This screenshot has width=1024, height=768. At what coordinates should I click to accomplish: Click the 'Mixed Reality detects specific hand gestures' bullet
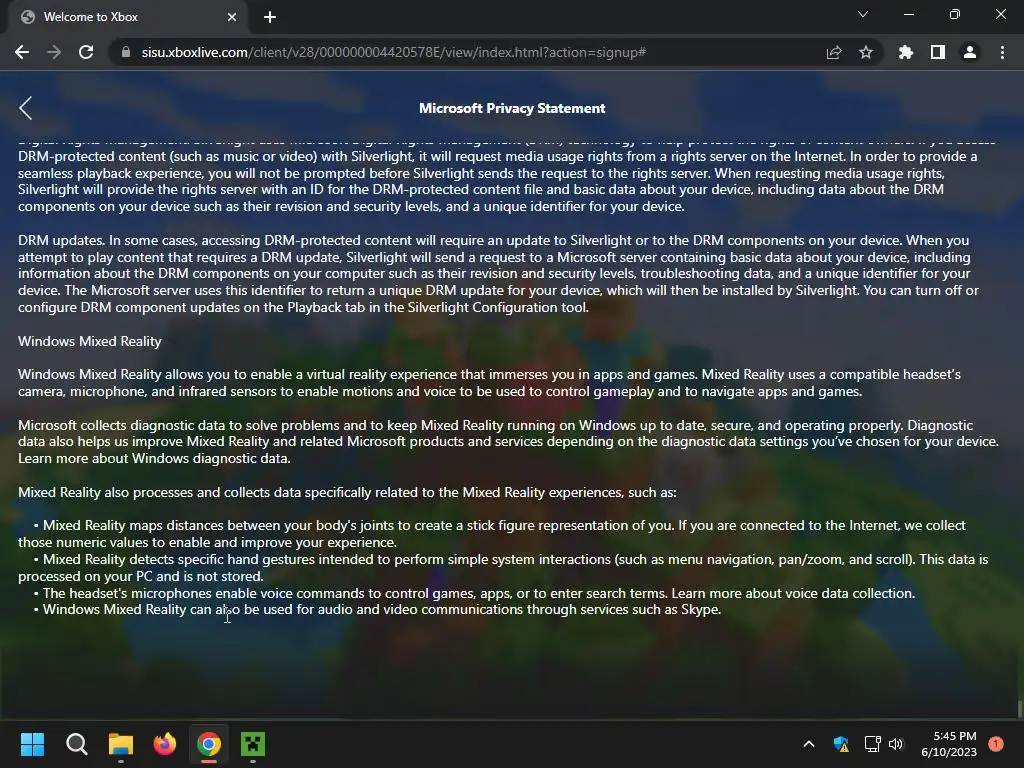(x=503, y=568)
